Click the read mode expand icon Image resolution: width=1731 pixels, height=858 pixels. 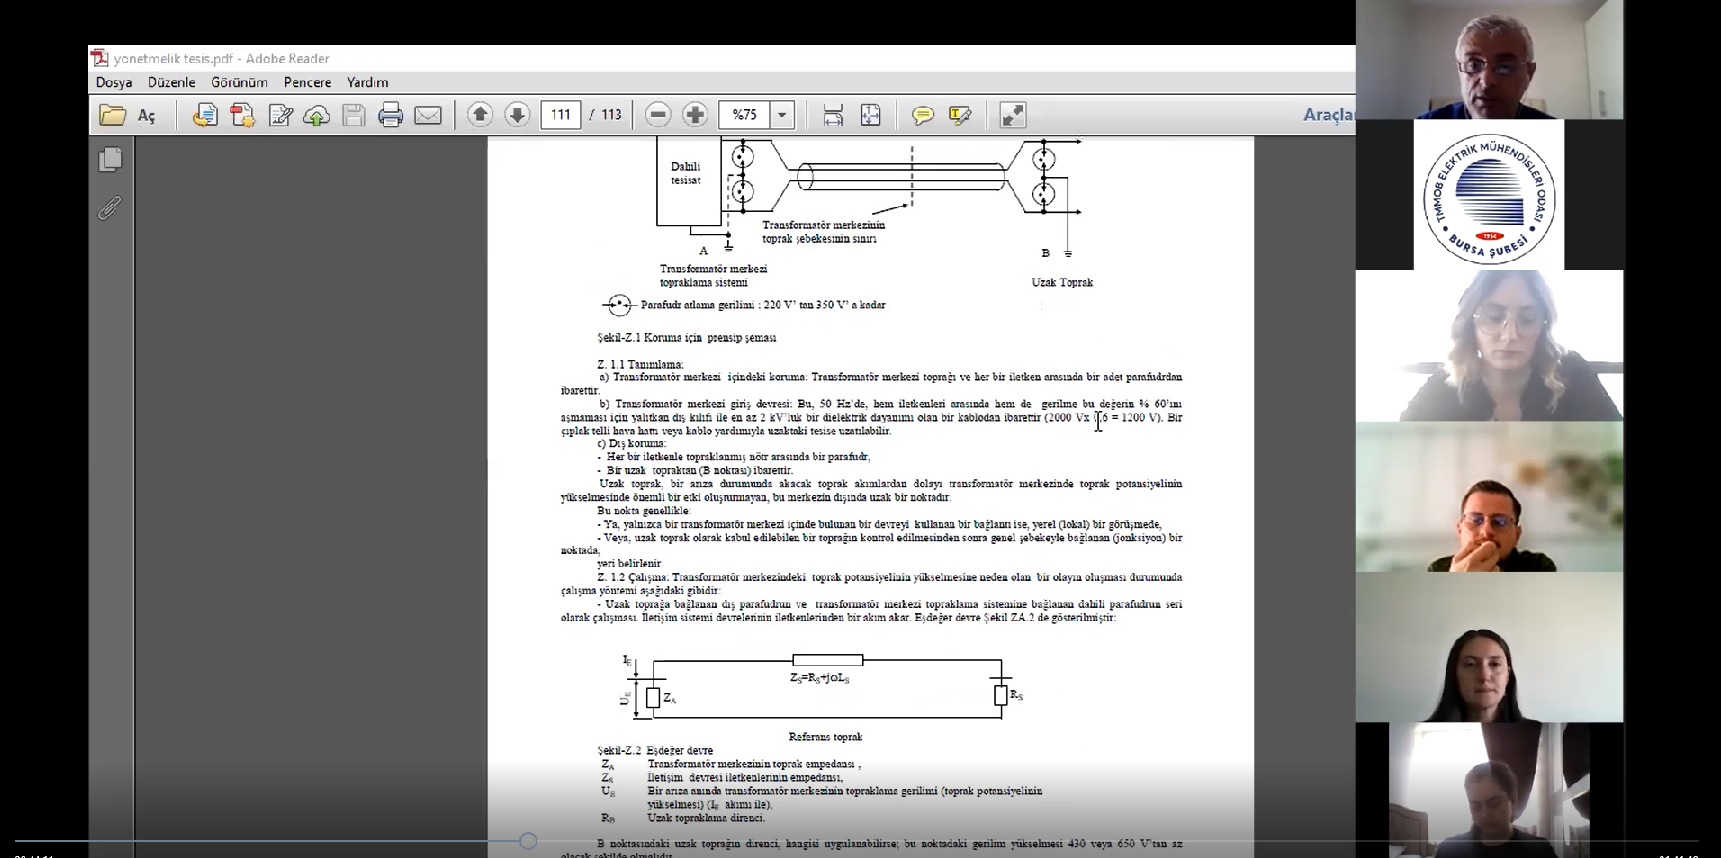(1013, 116)
